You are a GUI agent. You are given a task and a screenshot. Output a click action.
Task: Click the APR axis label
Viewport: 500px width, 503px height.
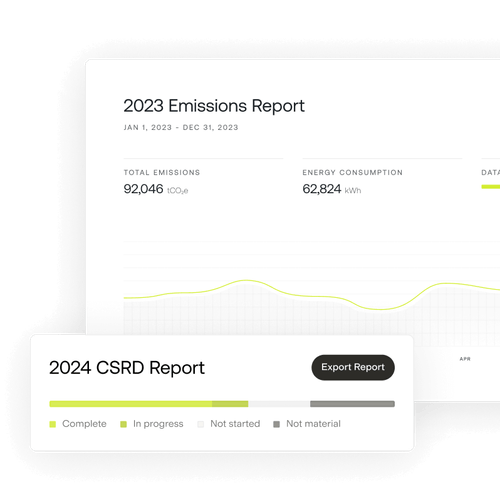tap(465, 359)
